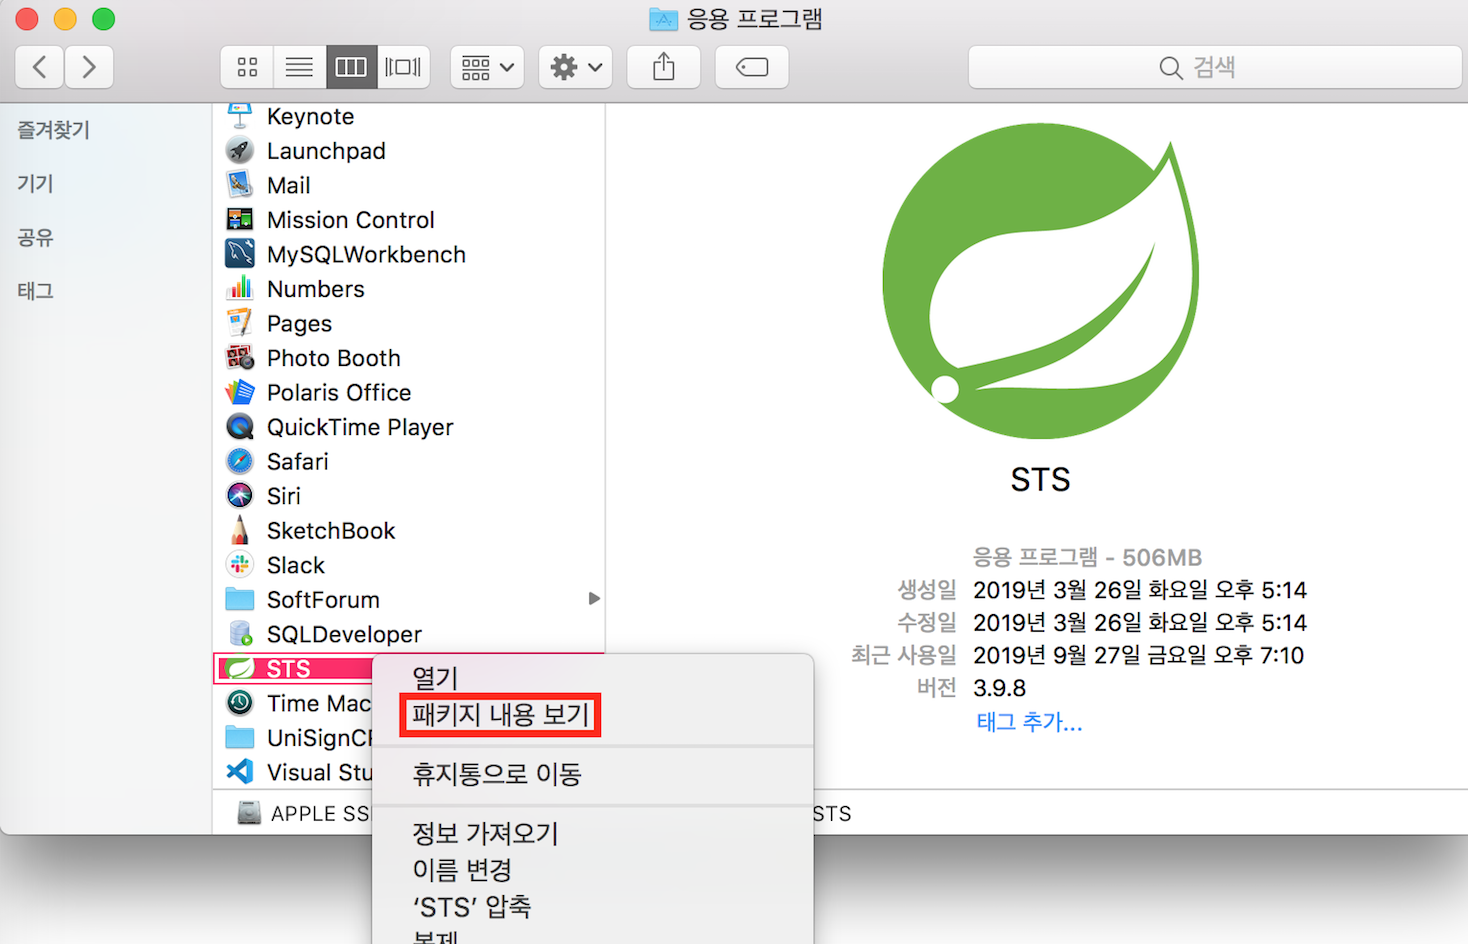Viewport: 1468px width, 944px height.
Task: Choose 휴지통으로 이동 menu entry
Action: 497,774
